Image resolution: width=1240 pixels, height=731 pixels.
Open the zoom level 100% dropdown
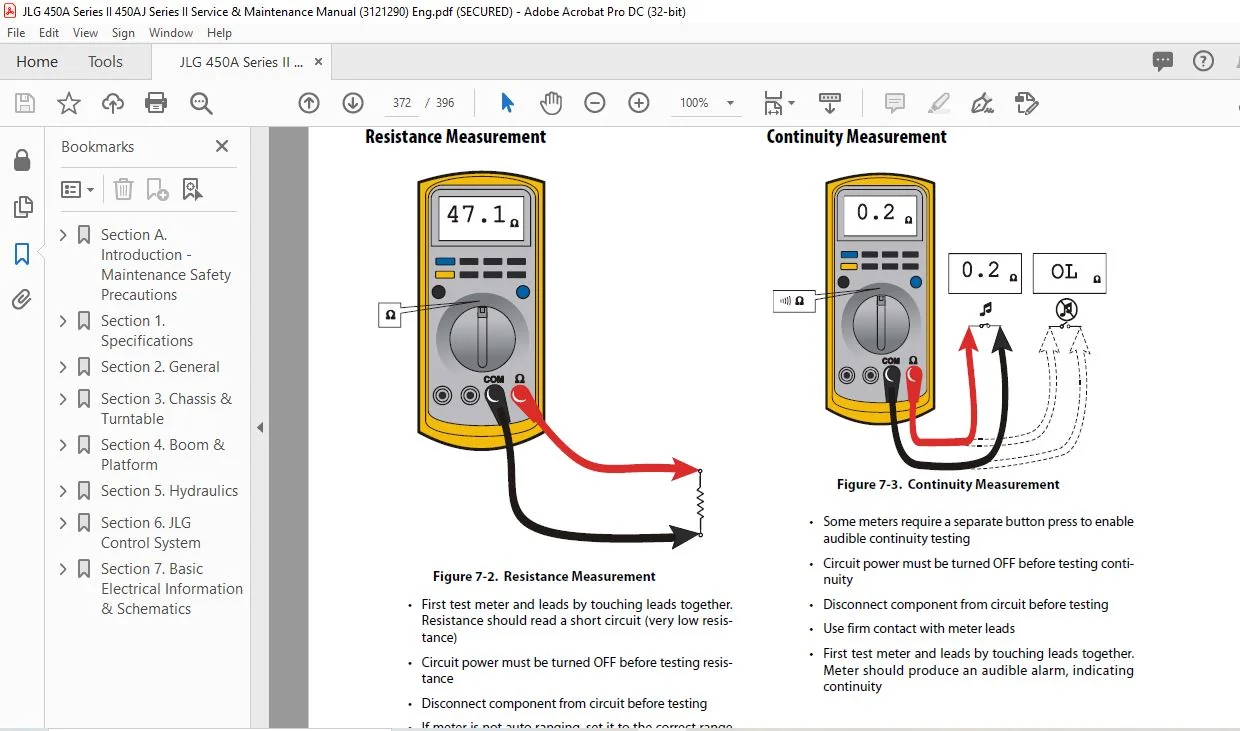point(730,103)
